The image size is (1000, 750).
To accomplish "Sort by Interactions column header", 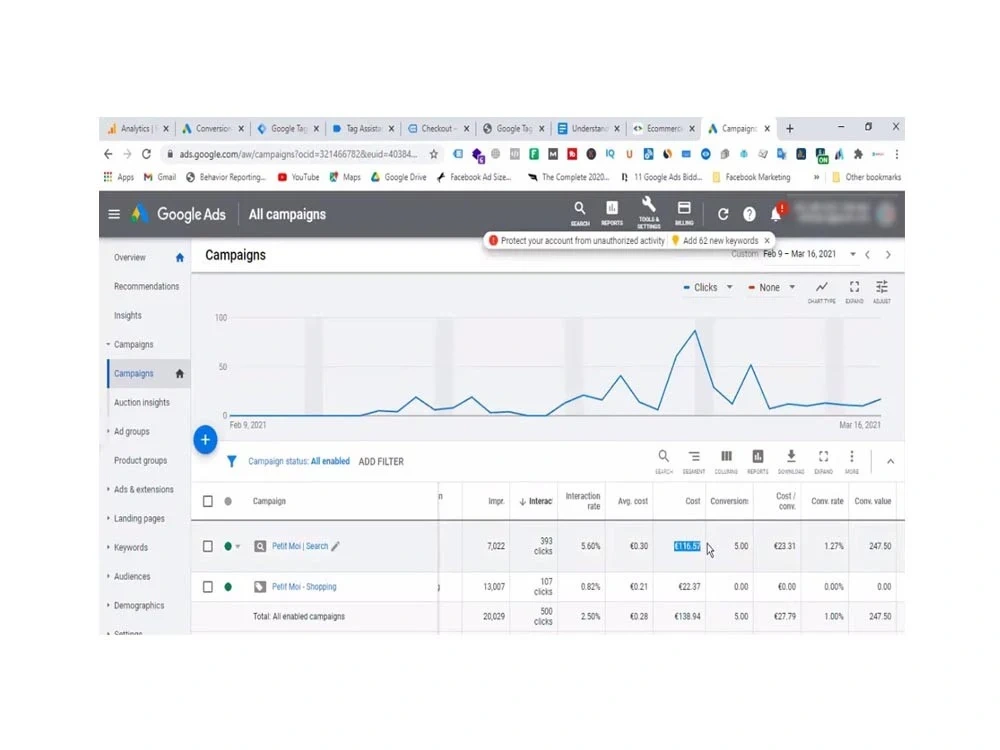I will point(535,501).
